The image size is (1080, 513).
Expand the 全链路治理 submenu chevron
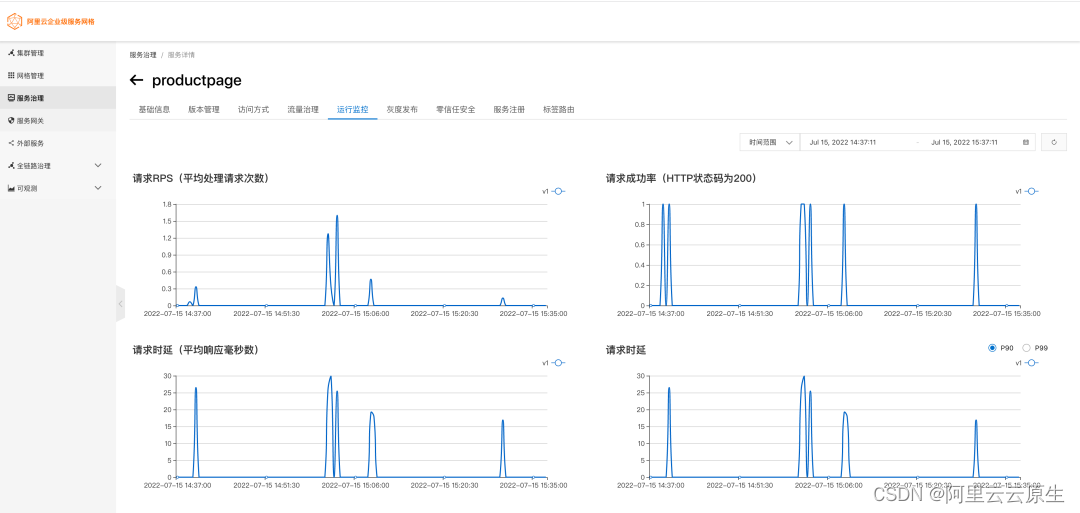pos(98,165)
